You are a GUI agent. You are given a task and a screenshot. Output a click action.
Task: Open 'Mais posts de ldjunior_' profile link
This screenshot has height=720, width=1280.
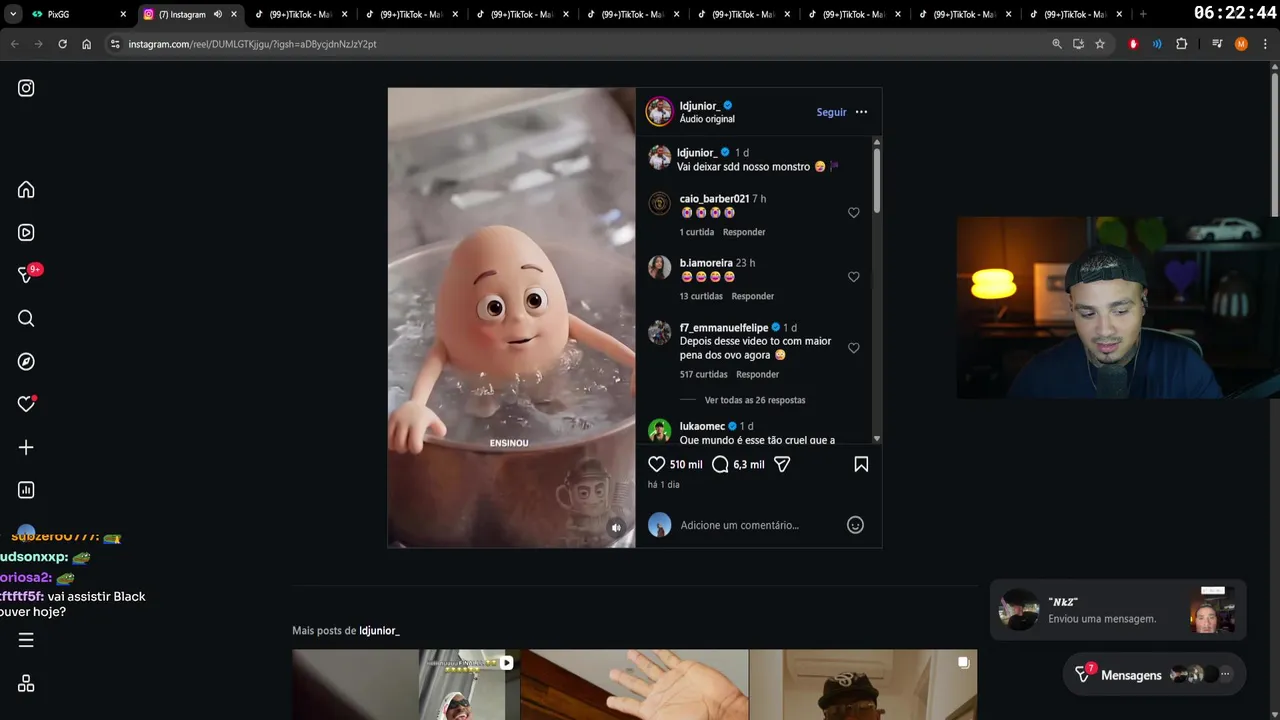(x=379, y=631)
